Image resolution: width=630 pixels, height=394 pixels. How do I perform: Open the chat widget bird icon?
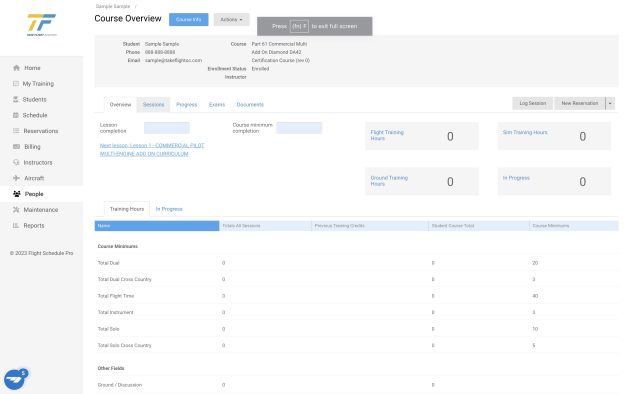[x=15, y=379]
